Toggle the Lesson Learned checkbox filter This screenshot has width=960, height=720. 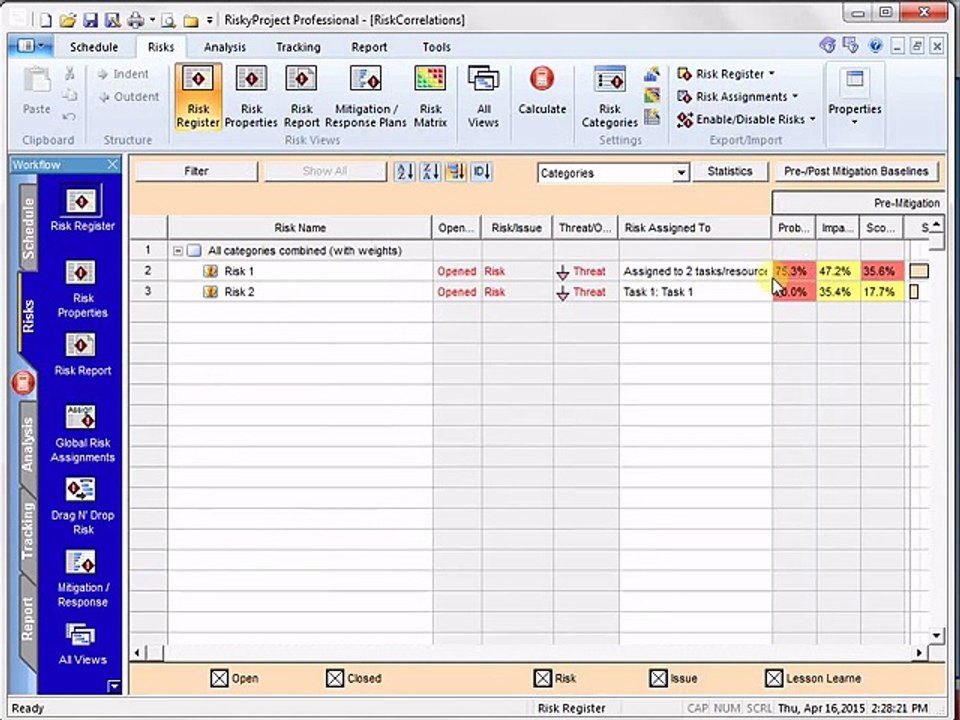(x=774, y=678)
